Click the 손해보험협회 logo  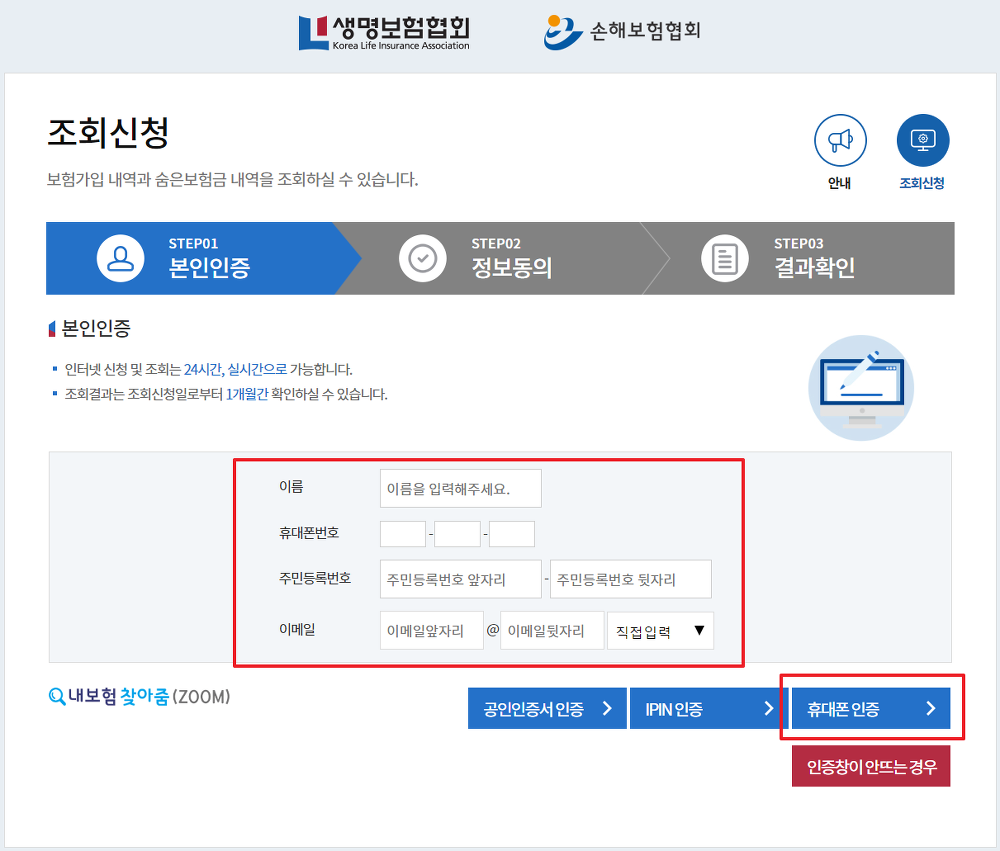point(622,31)
